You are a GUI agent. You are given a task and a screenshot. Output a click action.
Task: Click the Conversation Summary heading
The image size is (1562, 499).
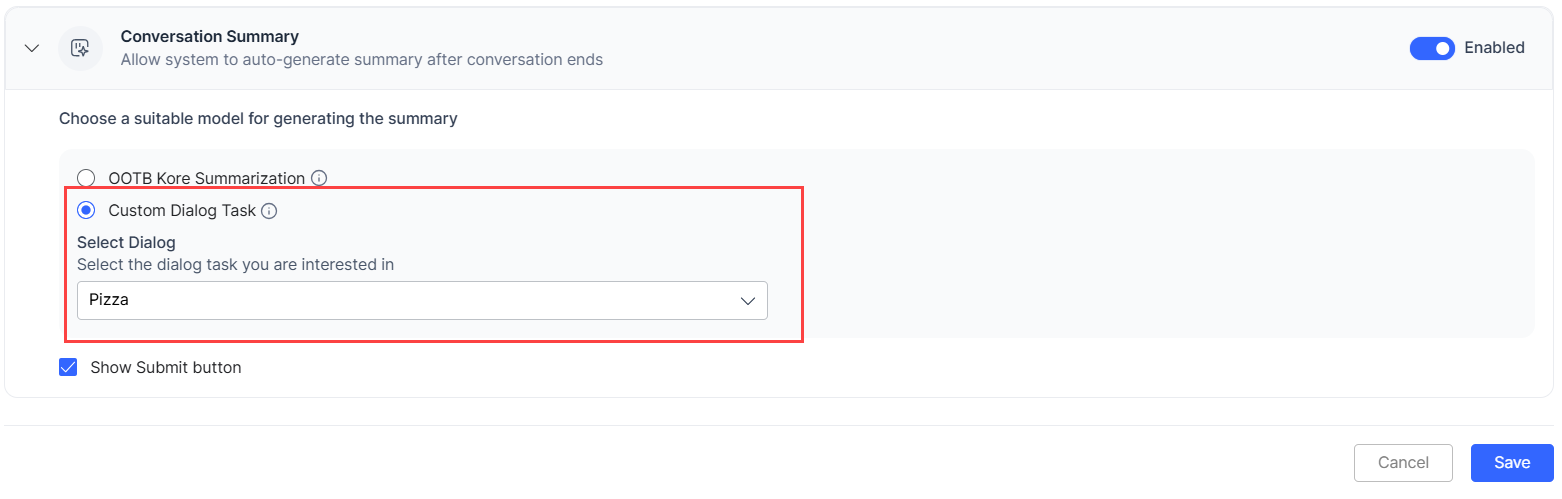[209, 36]
